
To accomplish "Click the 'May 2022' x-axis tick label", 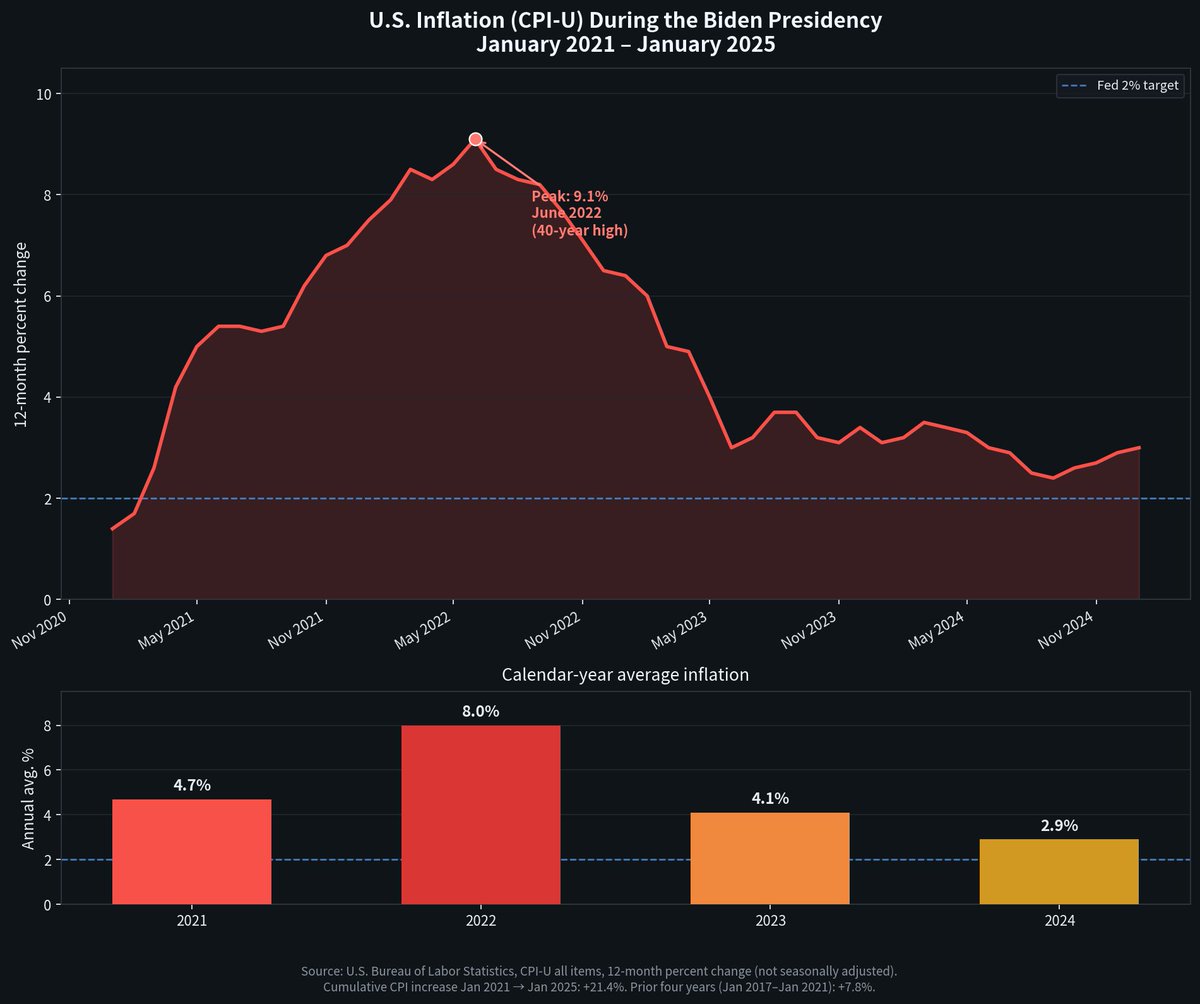I will tap(424, 628).
